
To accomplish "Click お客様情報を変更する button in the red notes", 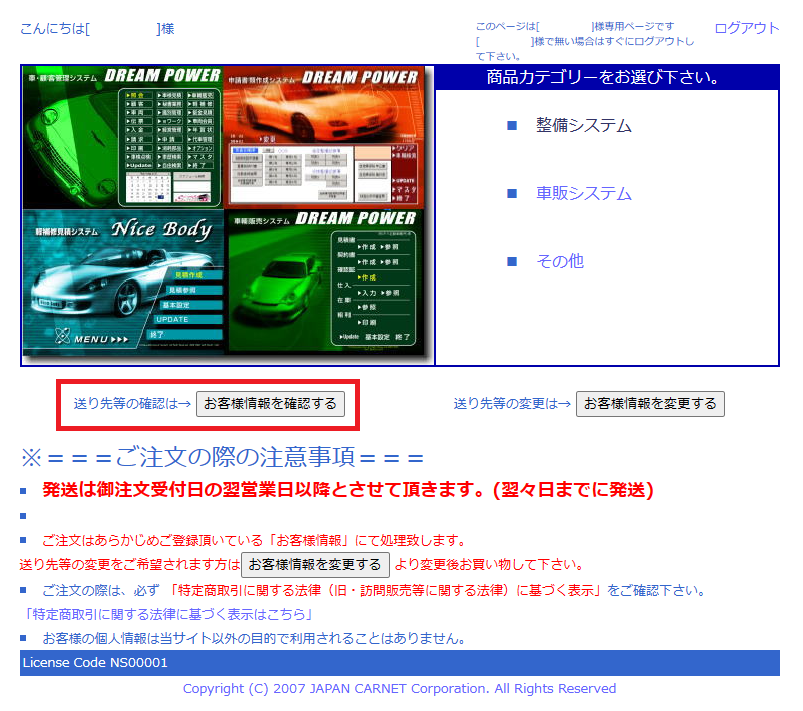I will coord(315,564).
